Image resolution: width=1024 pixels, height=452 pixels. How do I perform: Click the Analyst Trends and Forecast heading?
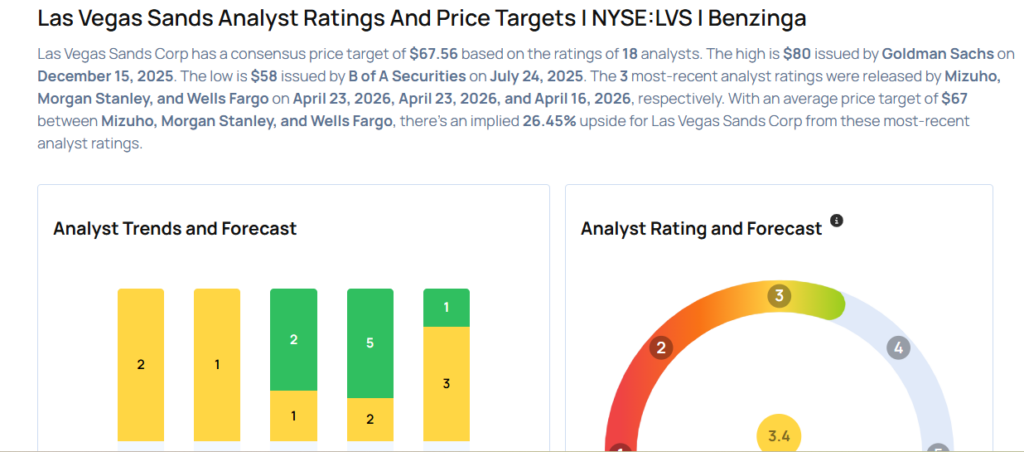pyautogui.click(x=175, y=228)
